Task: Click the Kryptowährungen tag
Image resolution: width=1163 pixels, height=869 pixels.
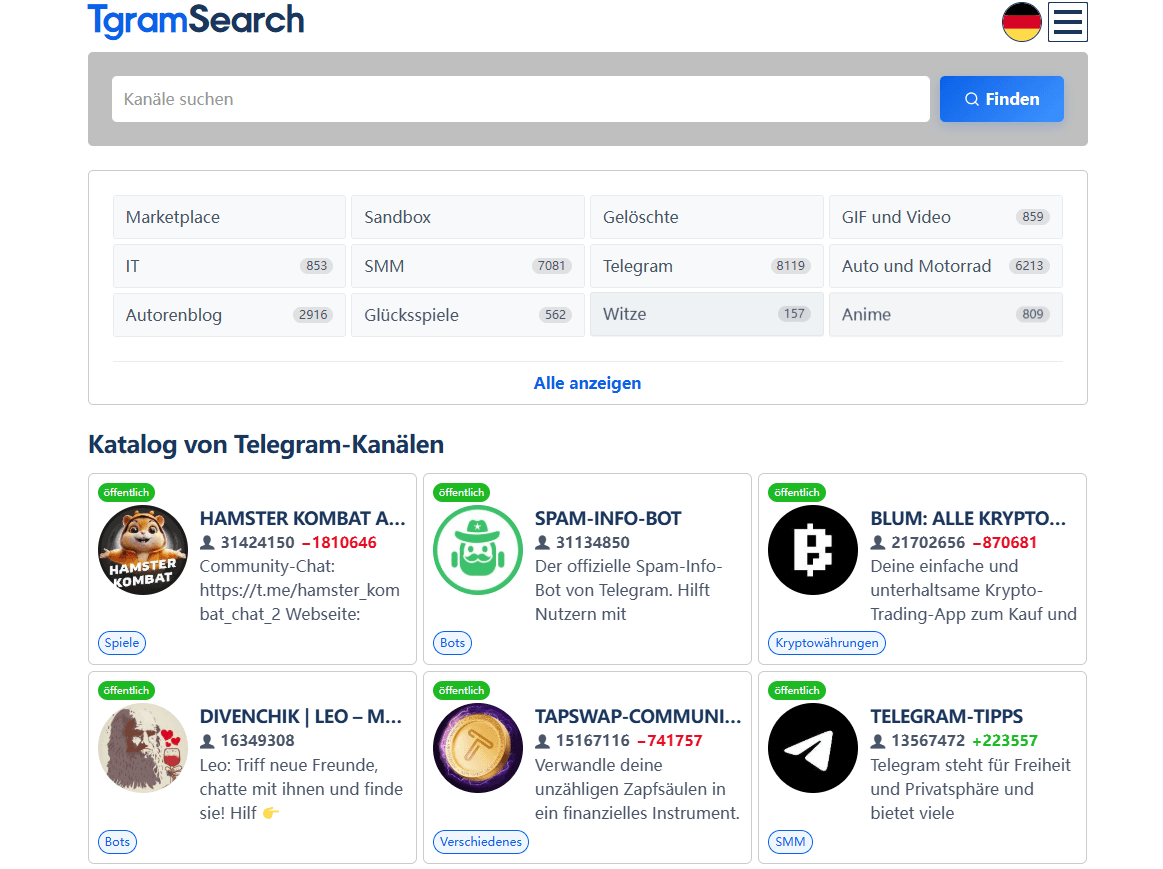Action: click(x=826, y=643)
